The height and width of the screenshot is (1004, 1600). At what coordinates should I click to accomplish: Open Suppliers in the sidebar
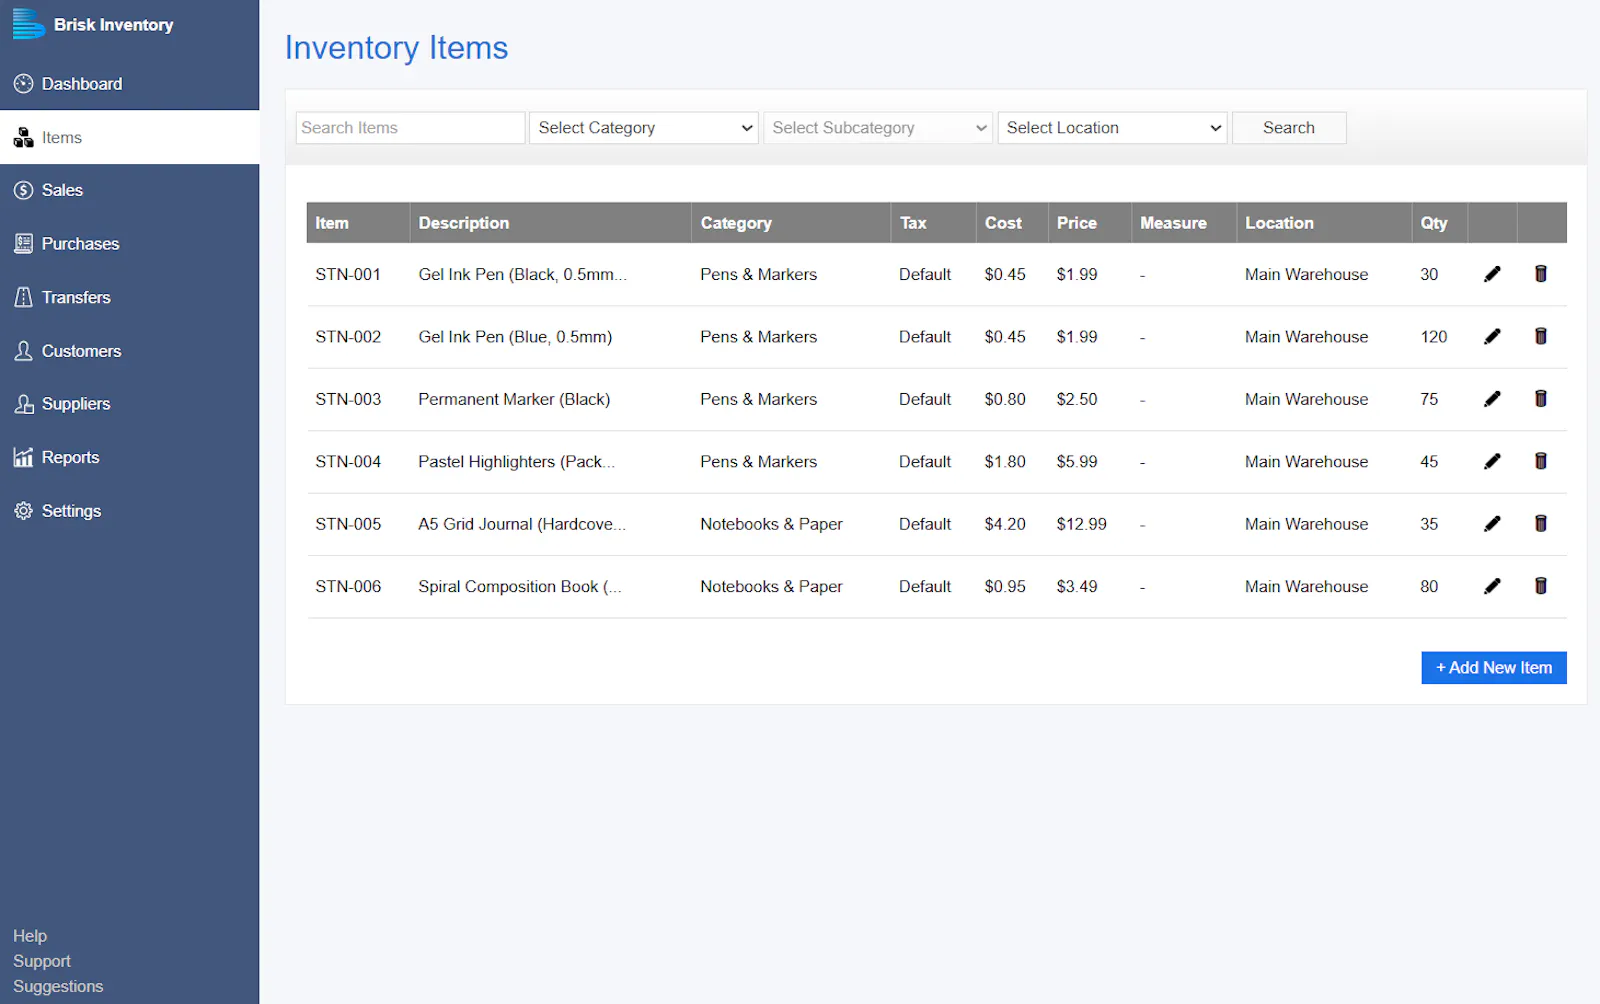(130, 404)
